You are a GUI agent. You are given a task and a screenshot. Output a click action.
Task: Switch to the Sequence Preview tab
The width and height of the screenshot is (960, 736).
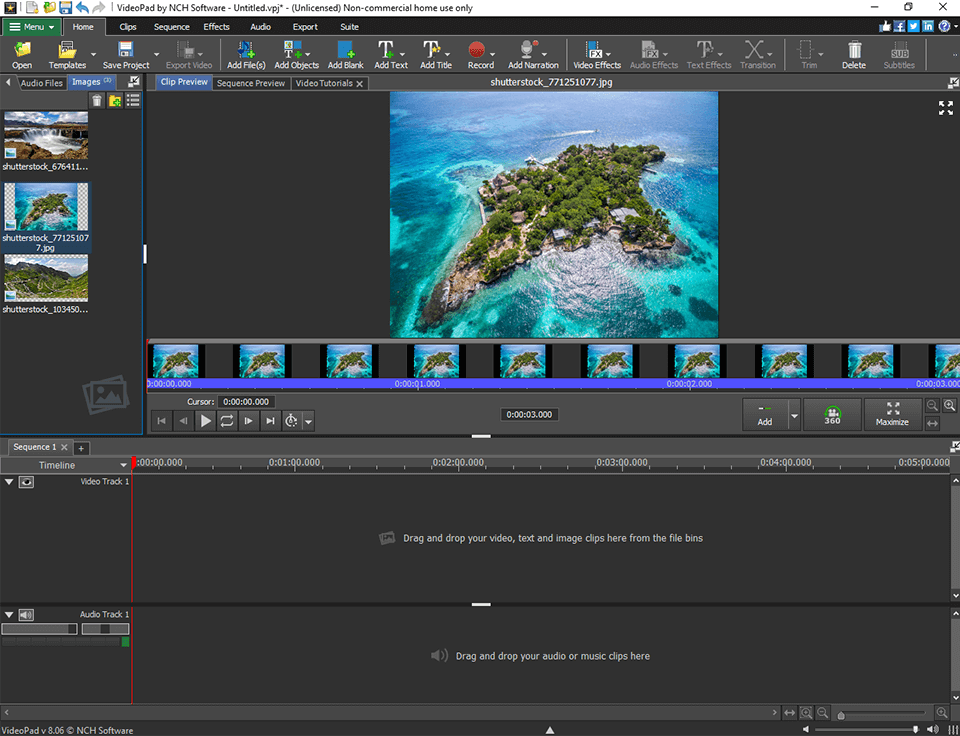click(x=251, y=83)
